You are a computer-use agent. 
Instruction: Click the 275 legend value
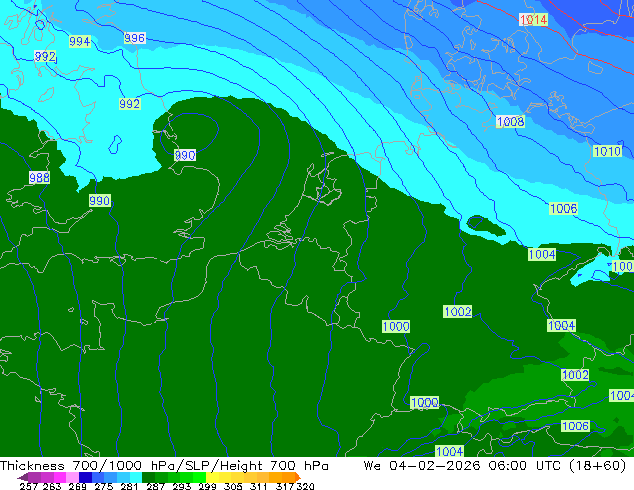click(x=104, y=486)
